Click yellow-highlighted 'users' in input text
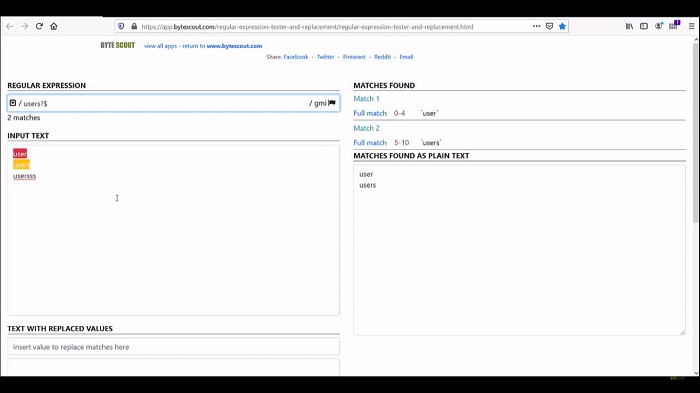This screenshot has height=393, width=700. click(21, 165)
